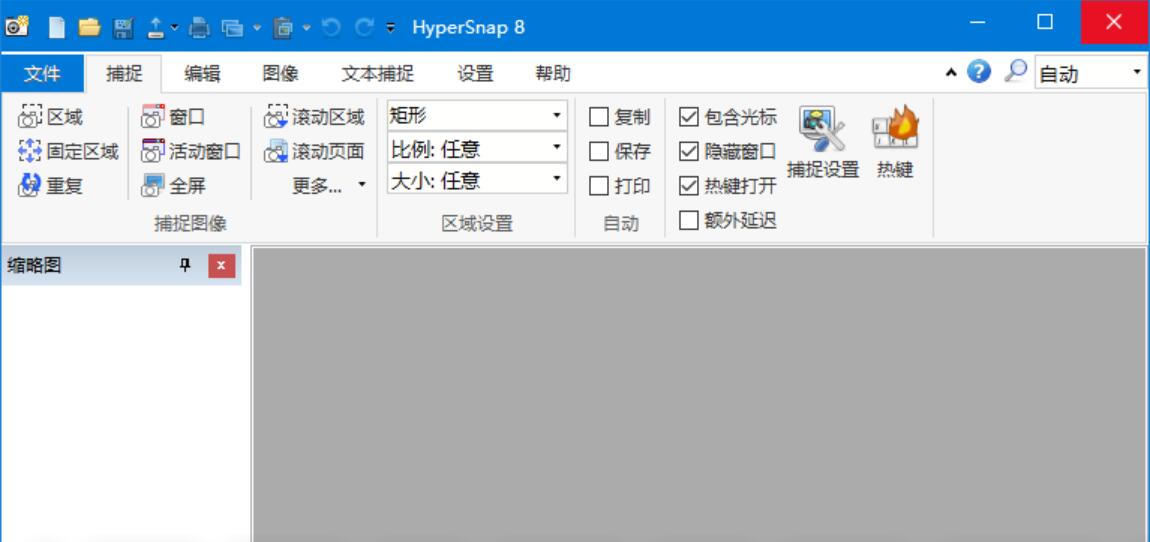Screen dimensions: 1150x542
Task: Close the 缩略图 thumbnail panel
Action: click(x=221, y=265)
